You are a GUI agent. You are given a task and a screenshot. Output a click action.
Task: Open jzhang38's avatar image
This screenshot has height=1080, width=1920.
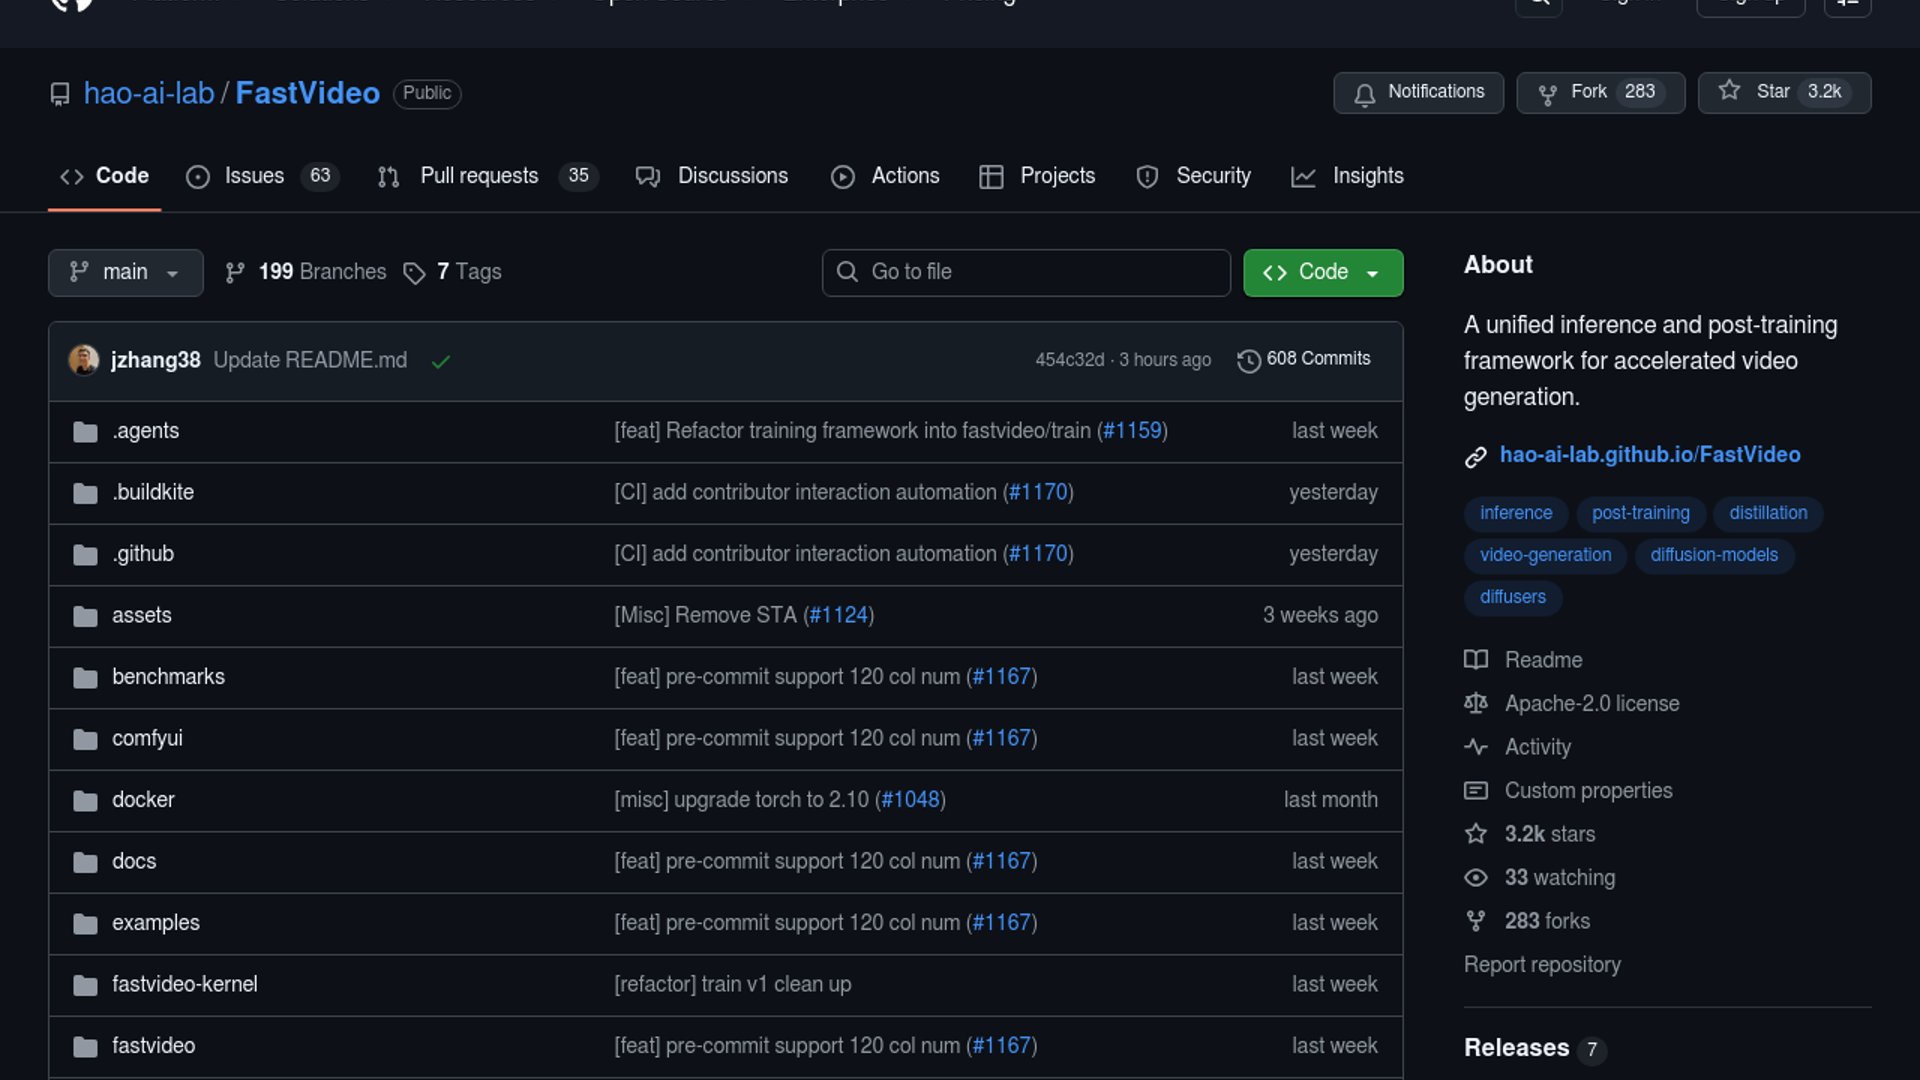(83, 360)
